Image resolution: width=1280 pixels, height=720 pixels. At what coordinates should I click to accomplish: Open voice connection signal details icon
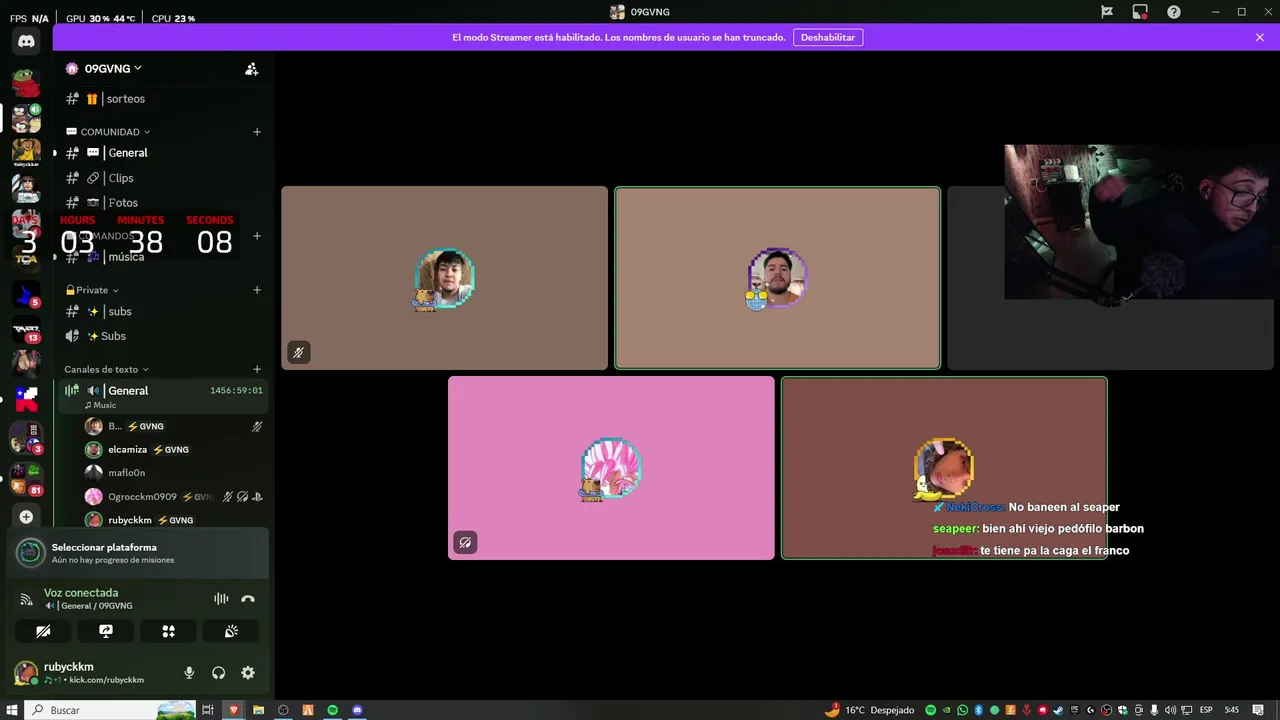(x=27, y=599)
